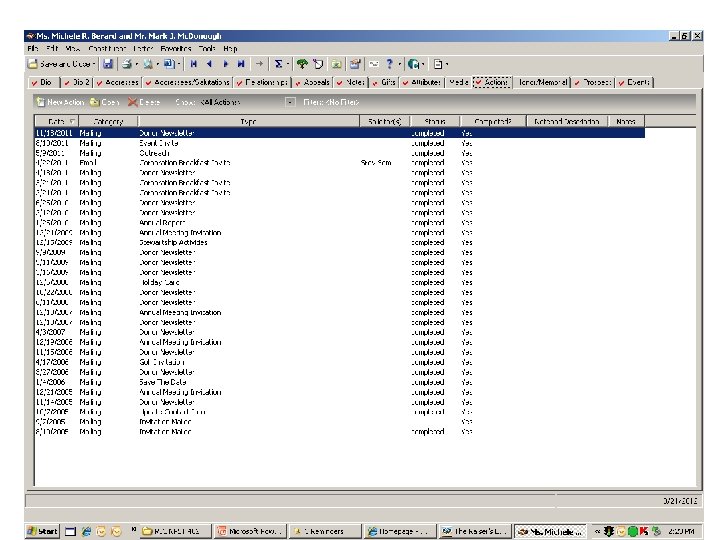Click the Save and Close button
The height and width of the screenshot is (540, 720).
click(61, 64)
